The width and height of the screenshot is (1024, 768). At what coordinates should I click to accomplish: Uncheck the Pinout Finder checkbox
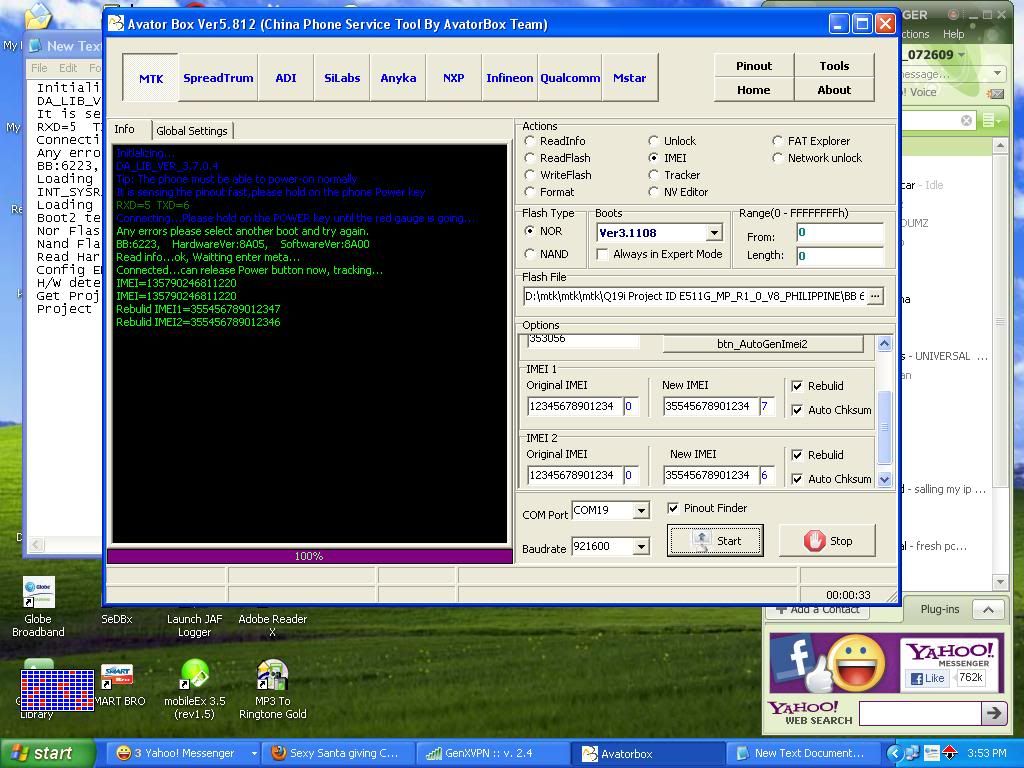point(673,508)
